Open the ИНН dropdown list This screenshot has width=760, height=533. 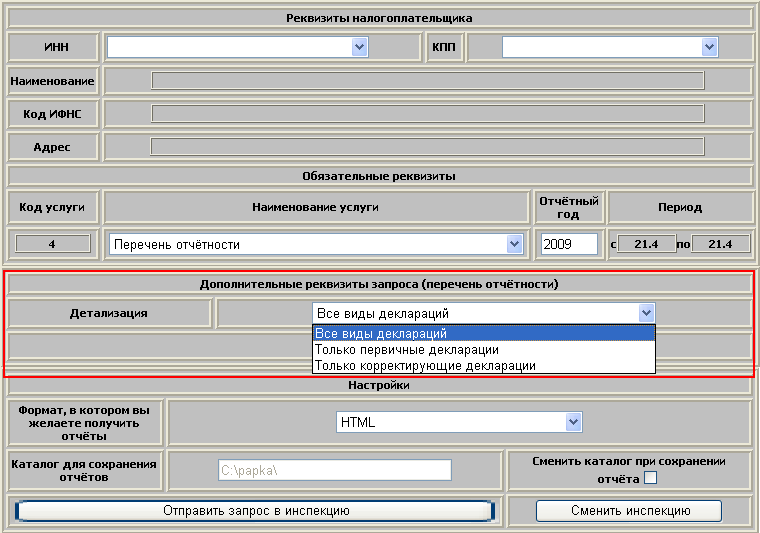point(359,47)
